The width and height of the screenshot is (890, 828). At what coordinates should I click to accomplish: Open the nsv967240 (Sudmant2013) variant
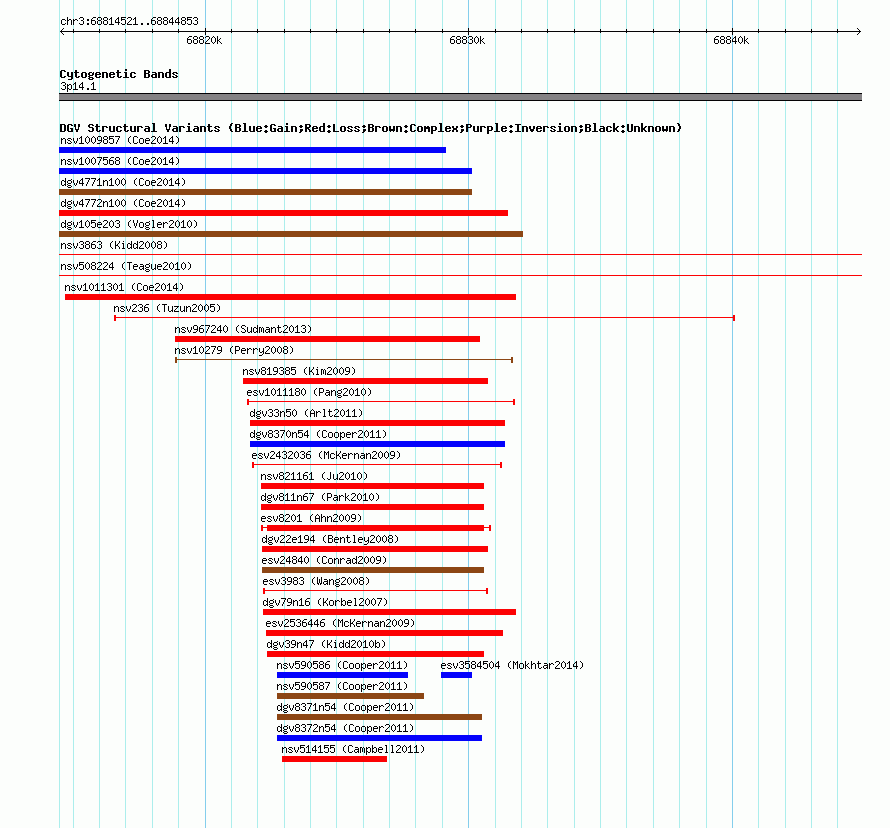(327, 339)
